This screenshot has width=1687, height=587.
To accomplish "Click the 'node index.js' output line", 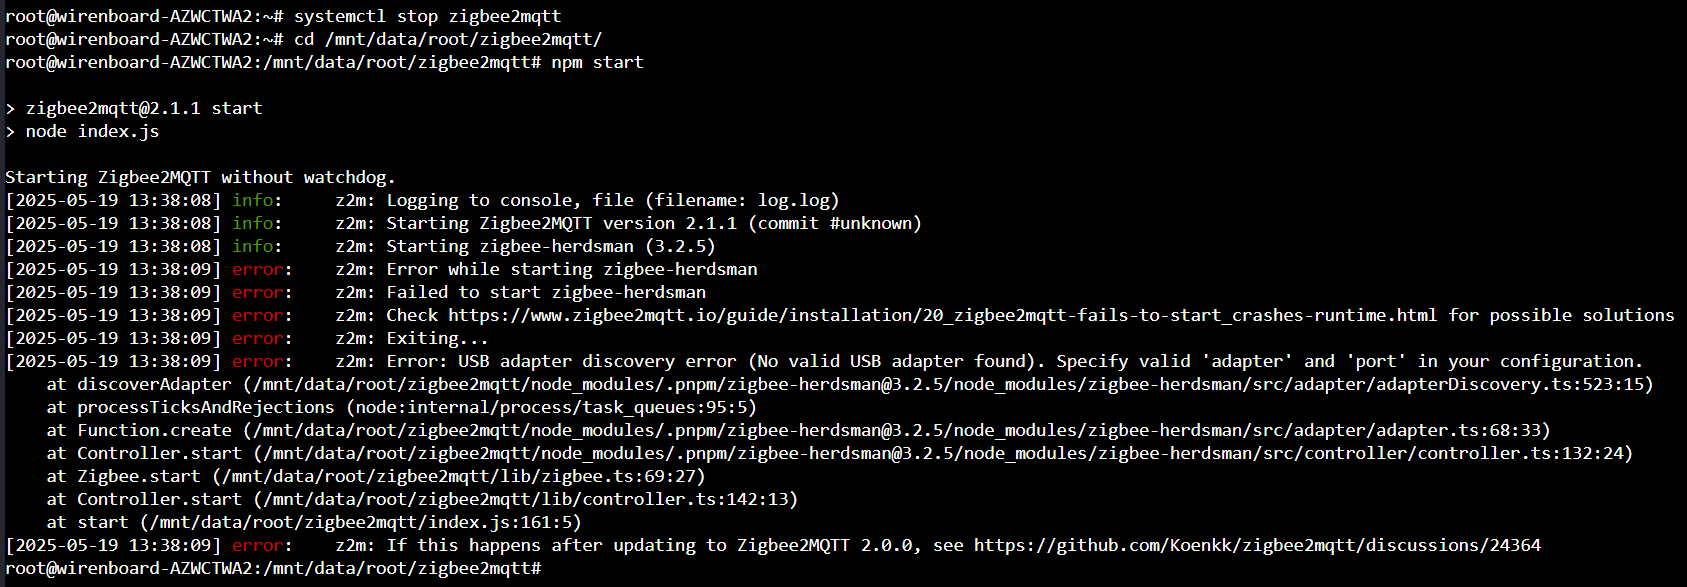I will pyautogui.click(x=92, y=131).
